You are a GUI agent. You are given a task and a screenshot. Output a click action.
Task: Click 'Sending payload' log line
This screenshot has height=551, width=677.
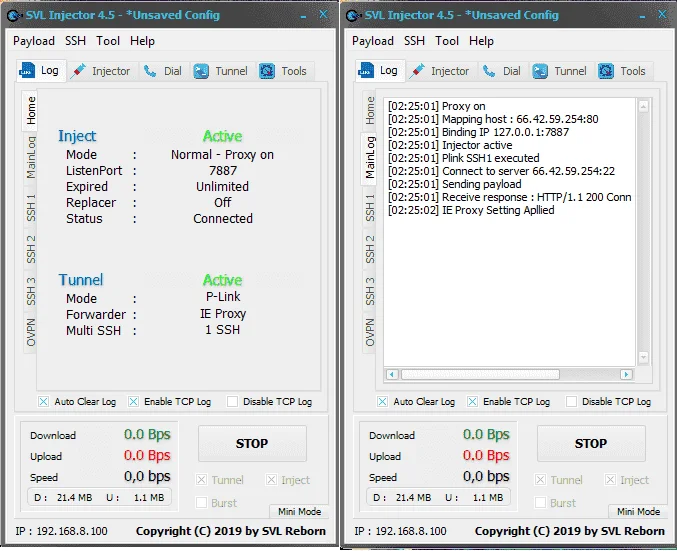(455, 184)
